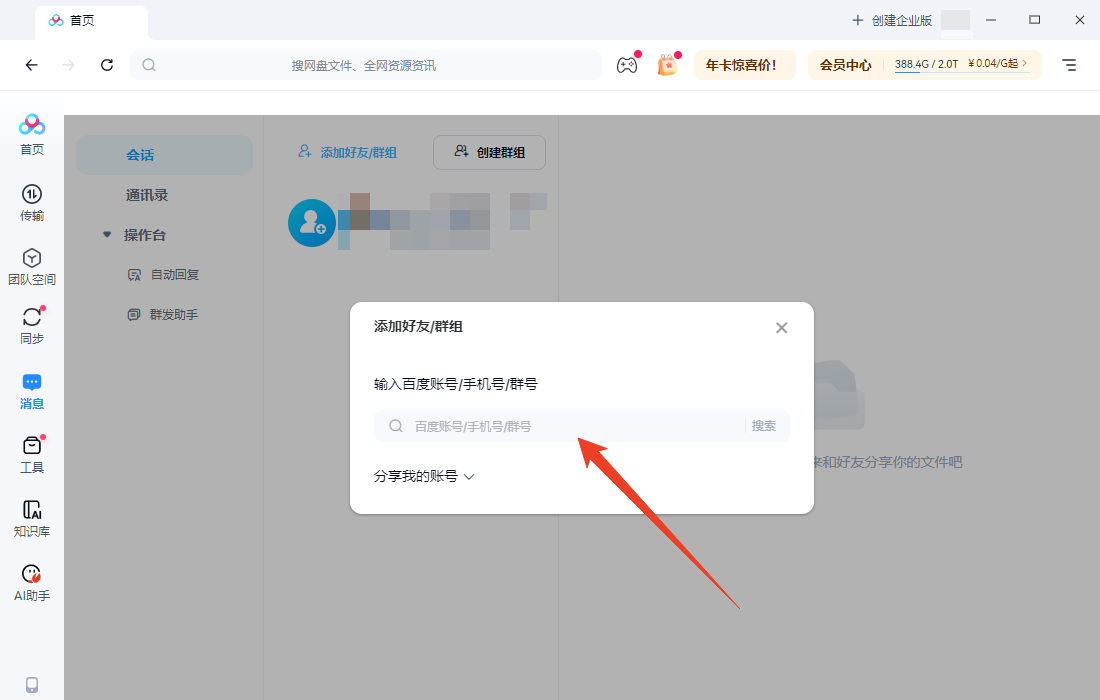Open the hamburger menu at top right
Viewport: 1100px width, 700px height.
click(x=1068, y=64)
